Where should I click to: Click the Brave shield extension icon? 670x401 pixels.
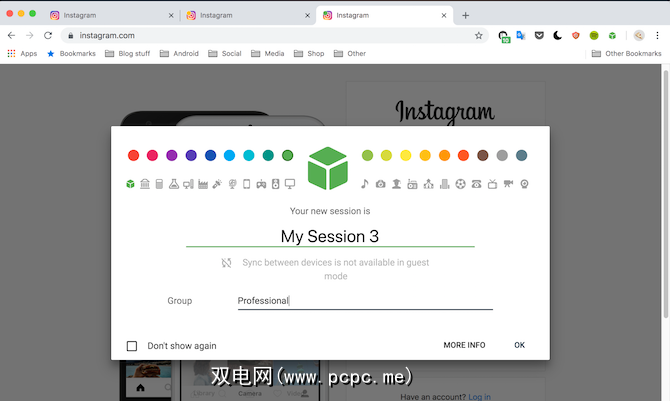[x=576, y=35]
